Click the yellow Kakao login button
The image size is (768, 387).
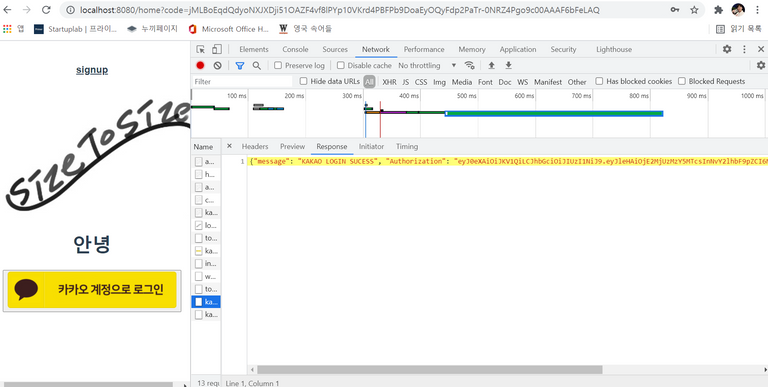[x=92, y=290]
